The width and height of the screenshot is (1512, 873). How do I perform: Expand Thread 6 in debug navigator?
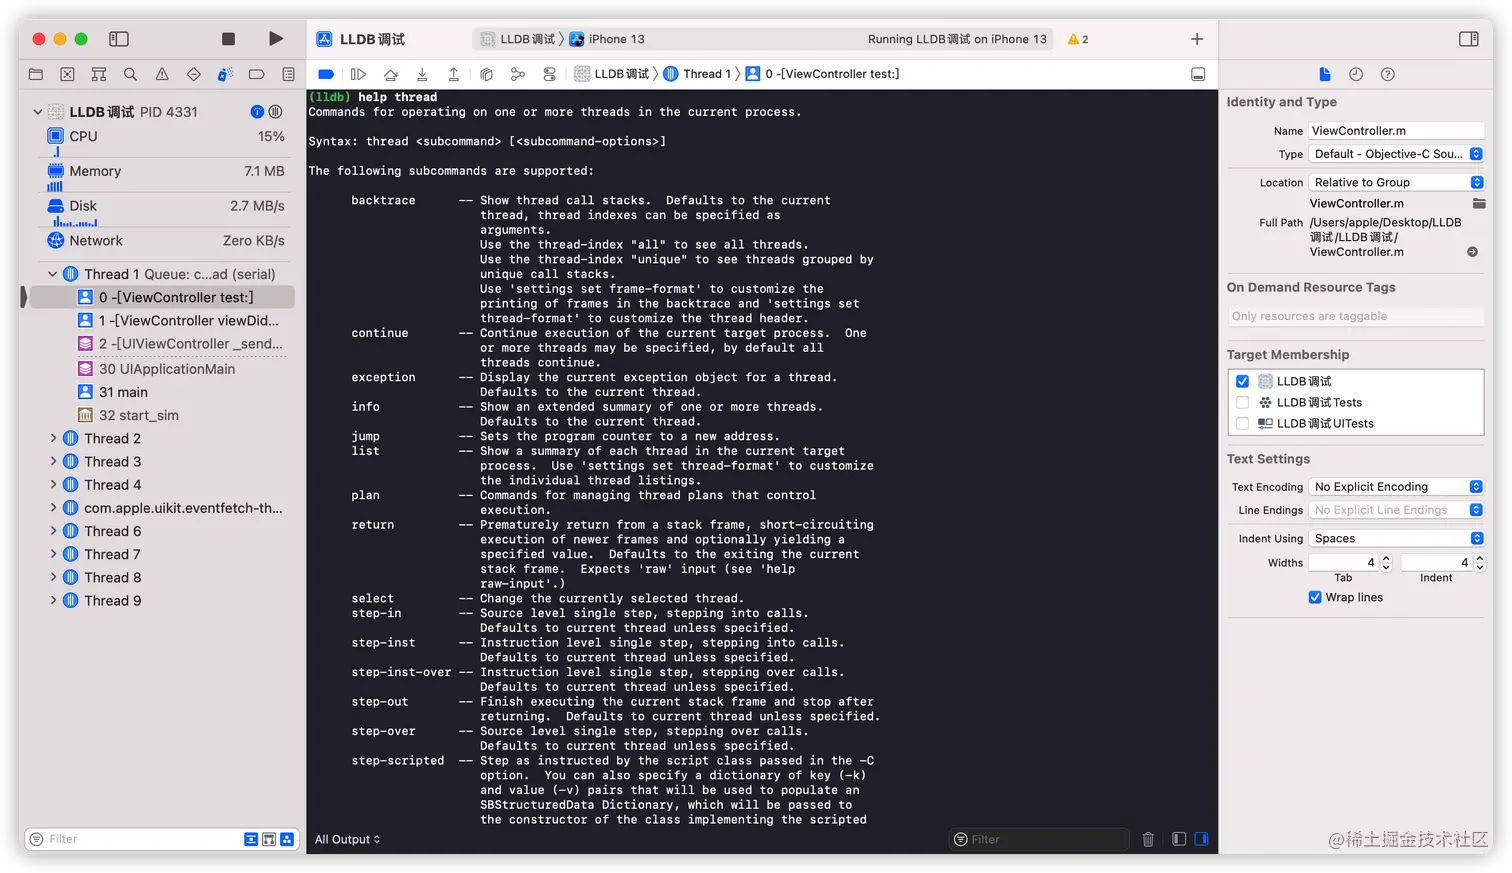[x=53, y=531]
